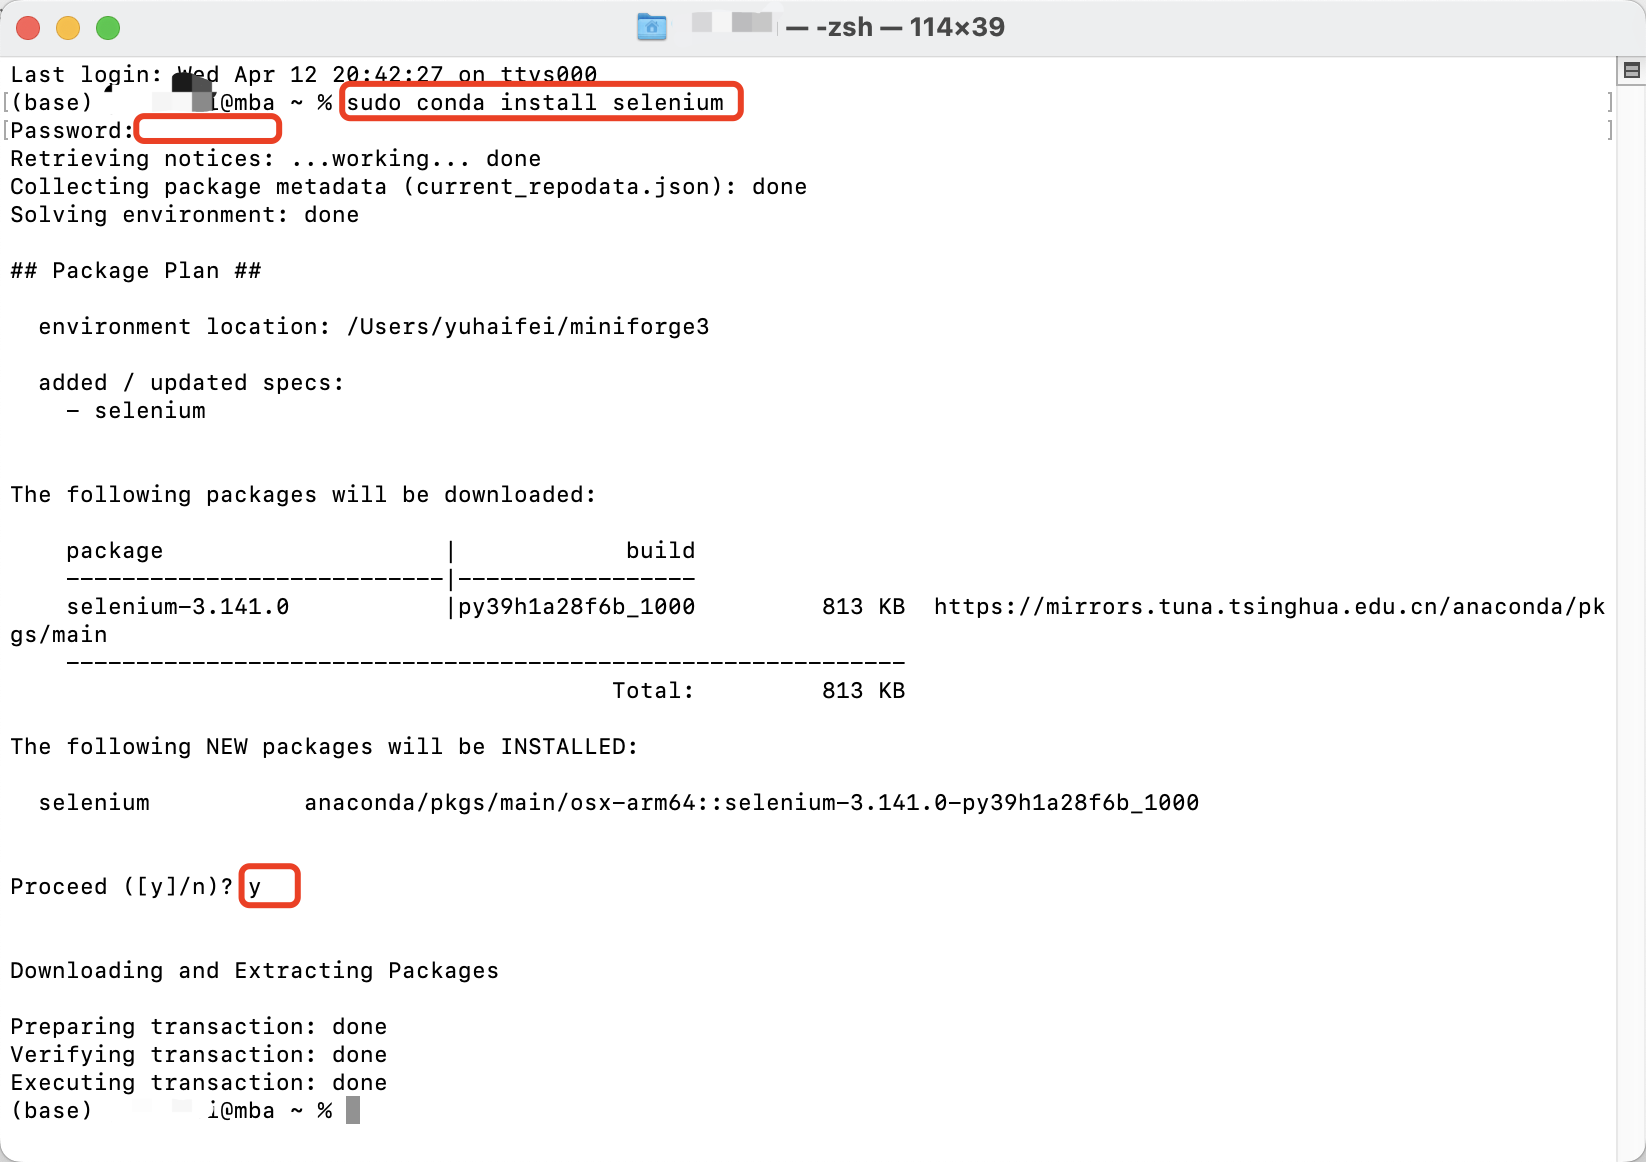The height and width of the screenshot is (1162, 1646).
Task: Click the "added / updated specs:" line
Action: click(x=191, y=382)
